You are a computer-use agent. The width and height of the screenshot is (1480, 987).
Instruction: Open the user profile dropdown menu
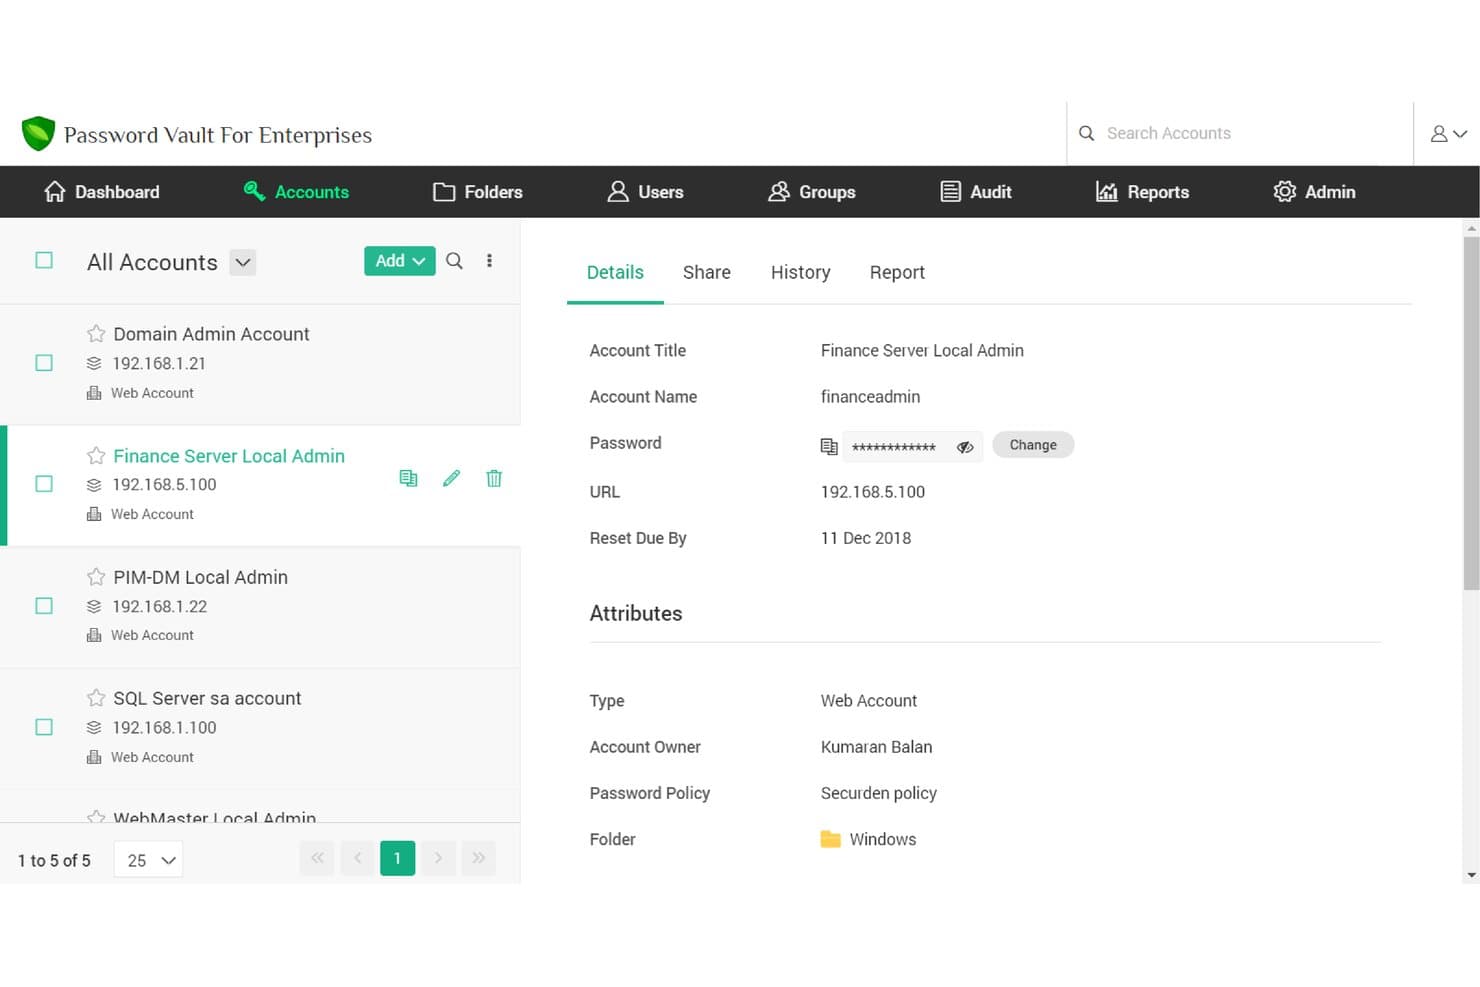(1448, 133)
